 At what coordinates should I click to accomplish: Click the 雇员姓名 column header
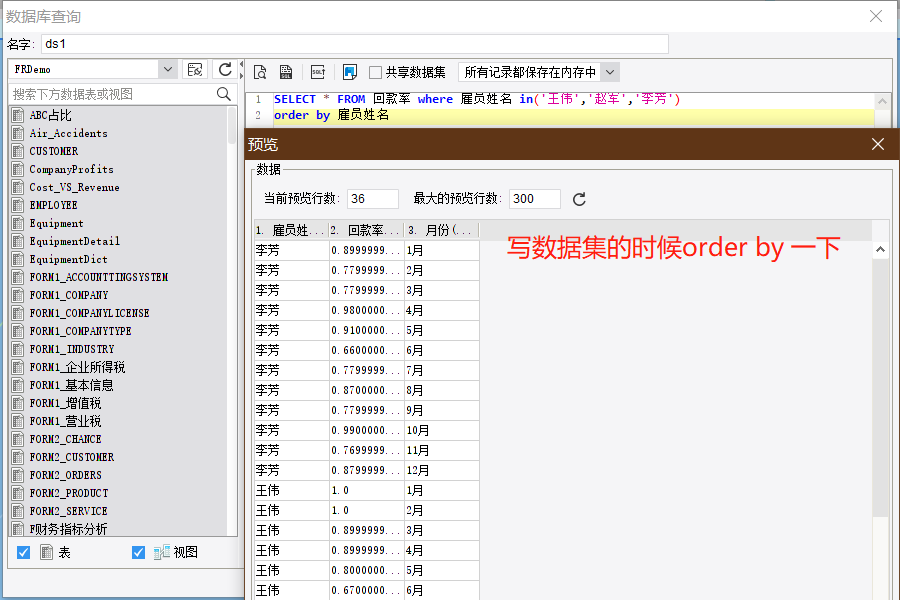[292, 230]
